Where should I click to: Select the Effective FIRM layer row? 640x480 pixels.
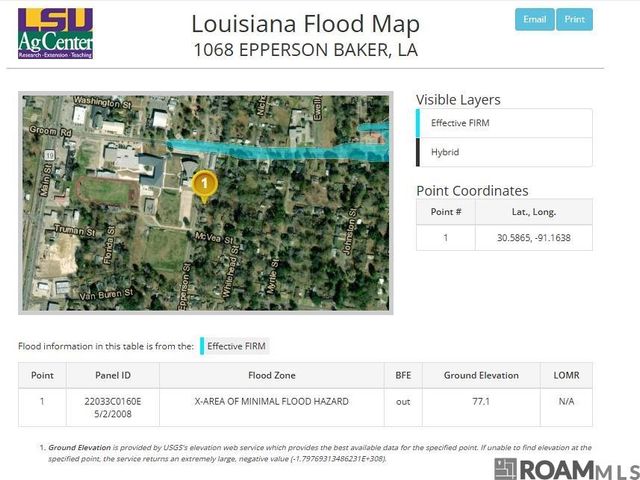point(504,123)
